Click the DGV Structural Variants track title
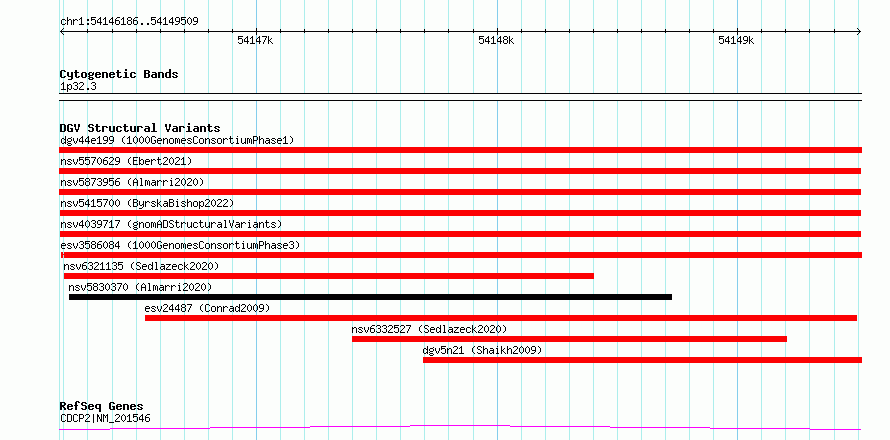This screenshot has height=440, width=890. 140,128
